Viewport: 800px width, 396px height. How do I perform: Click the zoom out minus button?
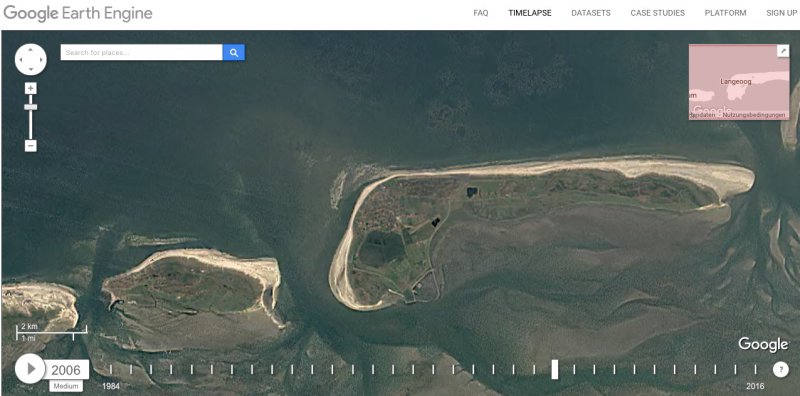click(31, 146)
